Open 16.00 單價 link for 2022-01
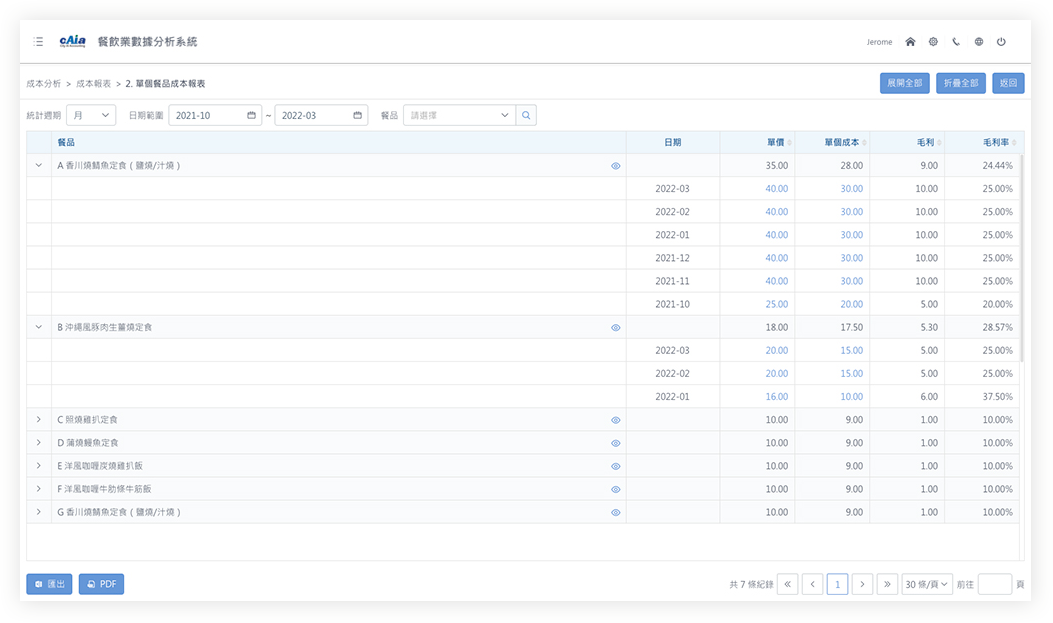 click(776, 397)
